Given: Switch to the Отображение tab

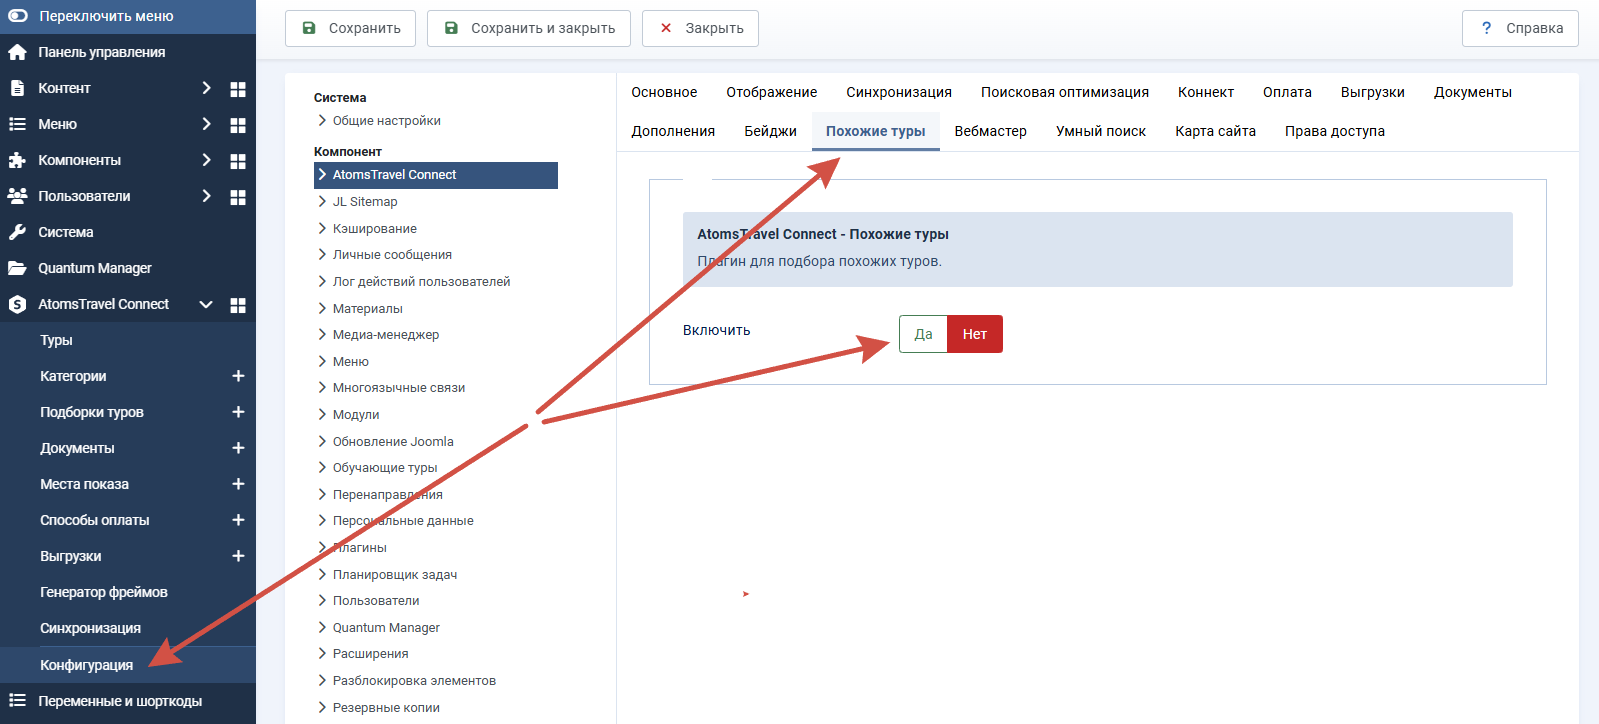Looking at the screenshot, I should [772, 92].
